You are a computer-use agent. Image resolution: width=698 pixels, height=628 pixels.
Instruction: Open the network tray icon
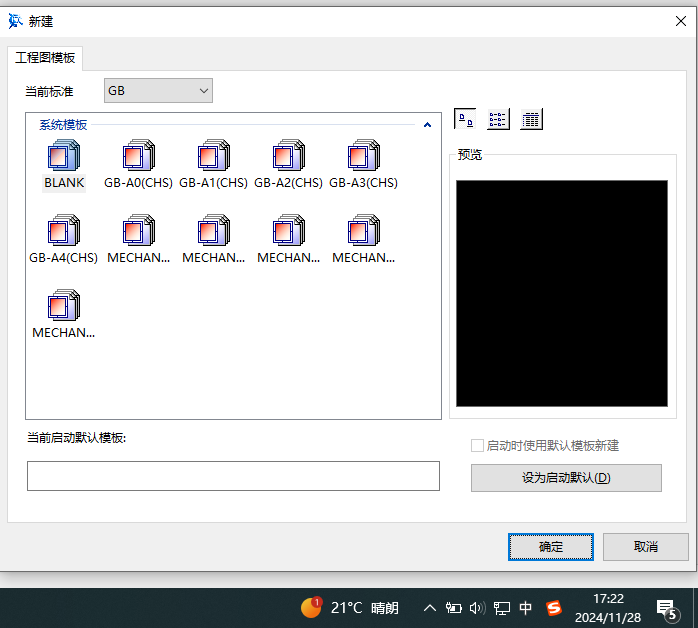(502, 608)
